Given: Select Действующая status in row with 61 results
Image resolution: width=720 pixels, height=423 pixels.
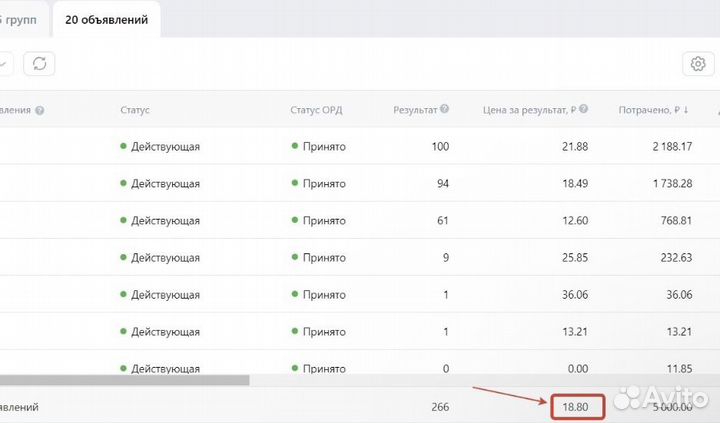Looking at the screenshot, I should pos(160,220).
